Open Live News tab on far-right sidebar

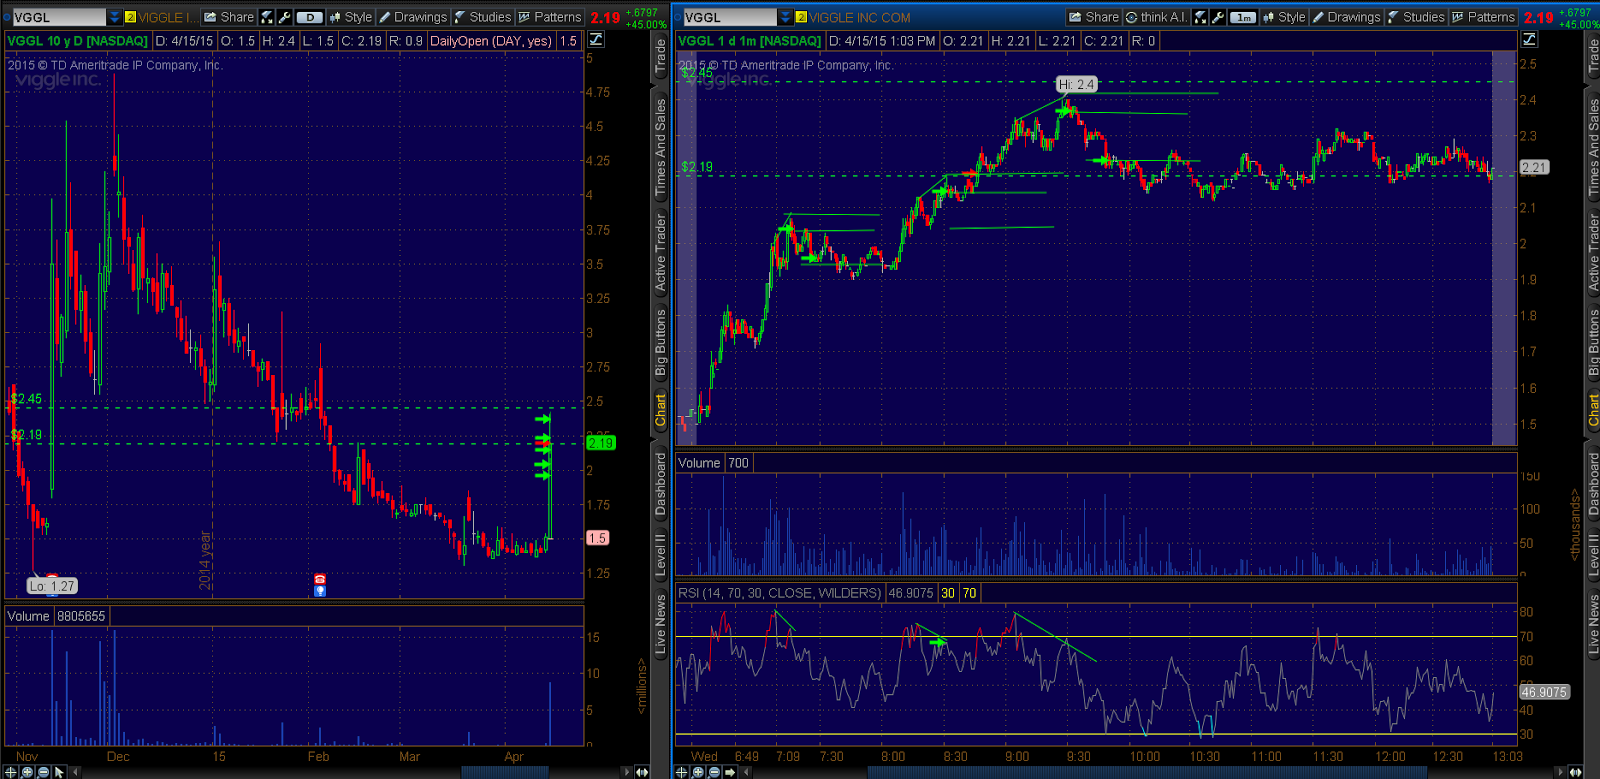1593,625
